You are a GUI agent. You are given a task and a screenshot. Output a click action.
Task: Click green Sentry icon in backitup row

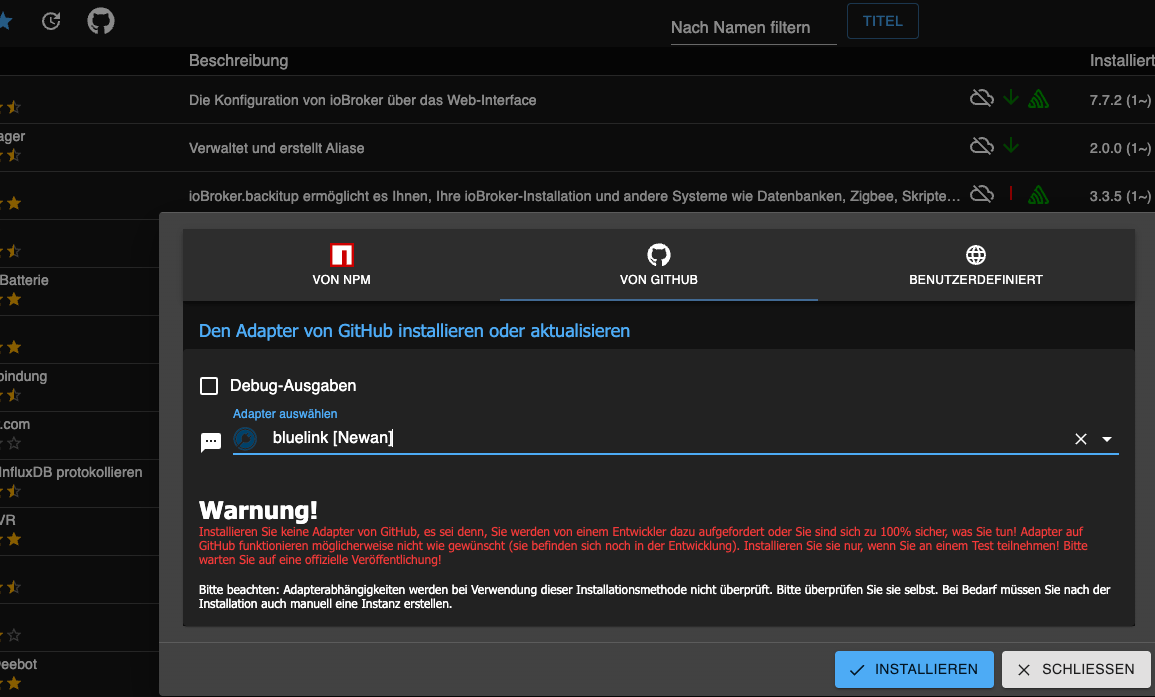[x=1038, y=195]
